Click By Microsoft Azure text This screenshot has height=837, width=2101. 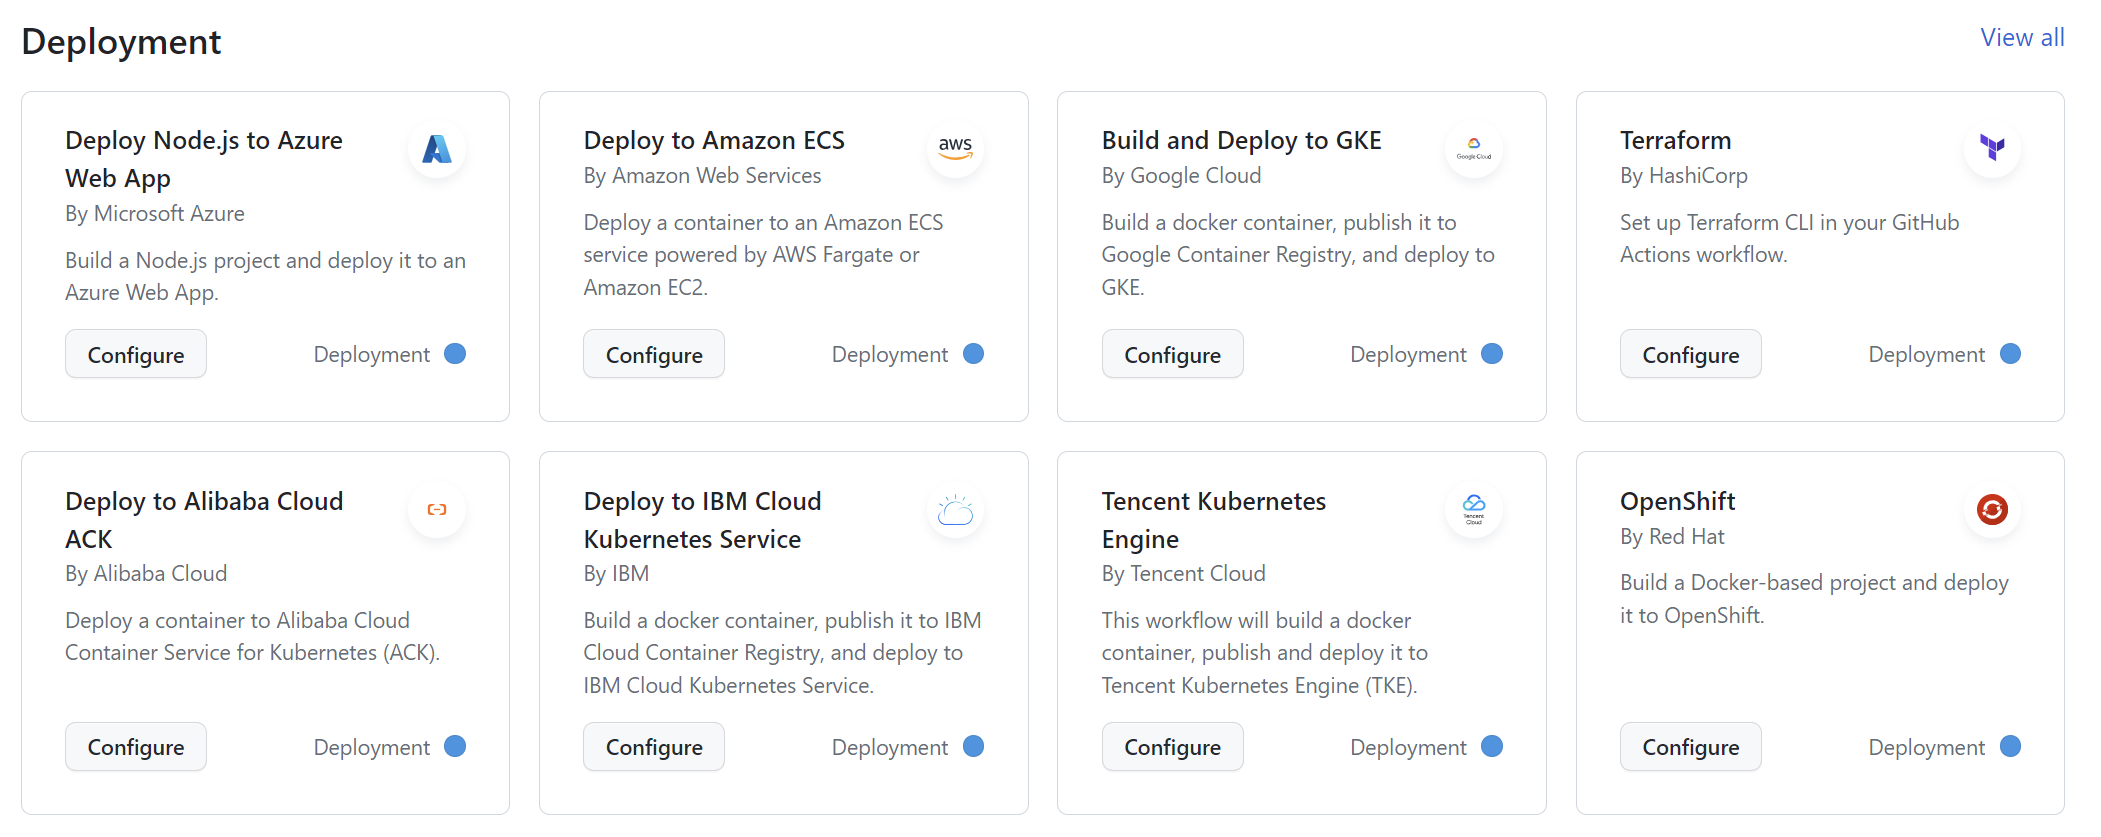click(155, 214)
